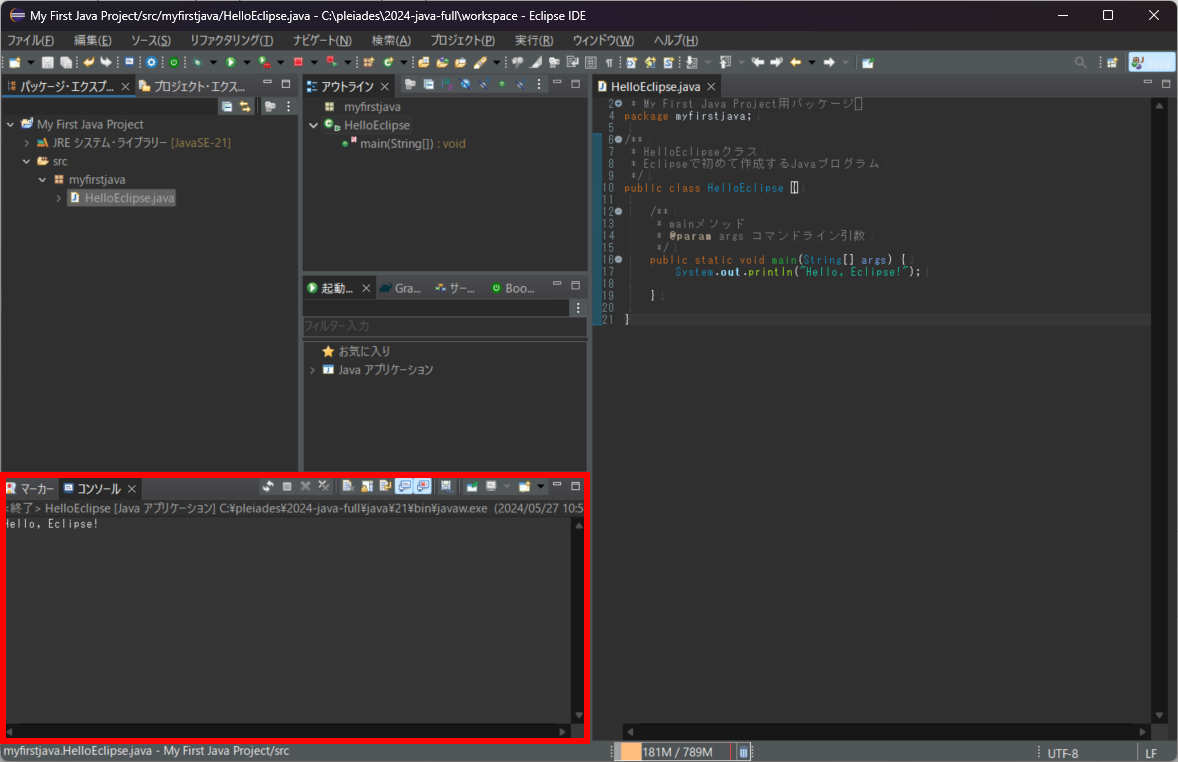This screenshot has height=762, width=1178.
Task: Toggle Scroll Lock in Console
Action: pyautogui.click(x=367, y=486)
